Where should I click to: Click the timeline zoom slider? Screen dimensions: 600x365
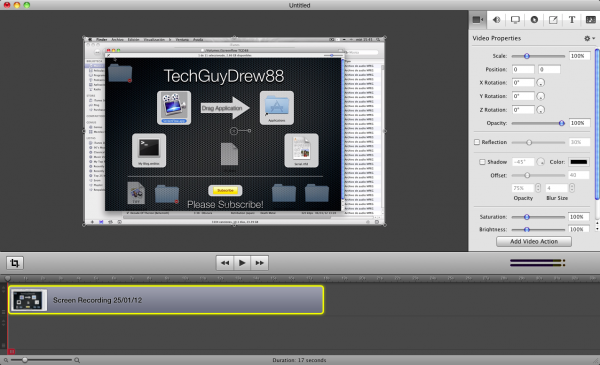41,360
